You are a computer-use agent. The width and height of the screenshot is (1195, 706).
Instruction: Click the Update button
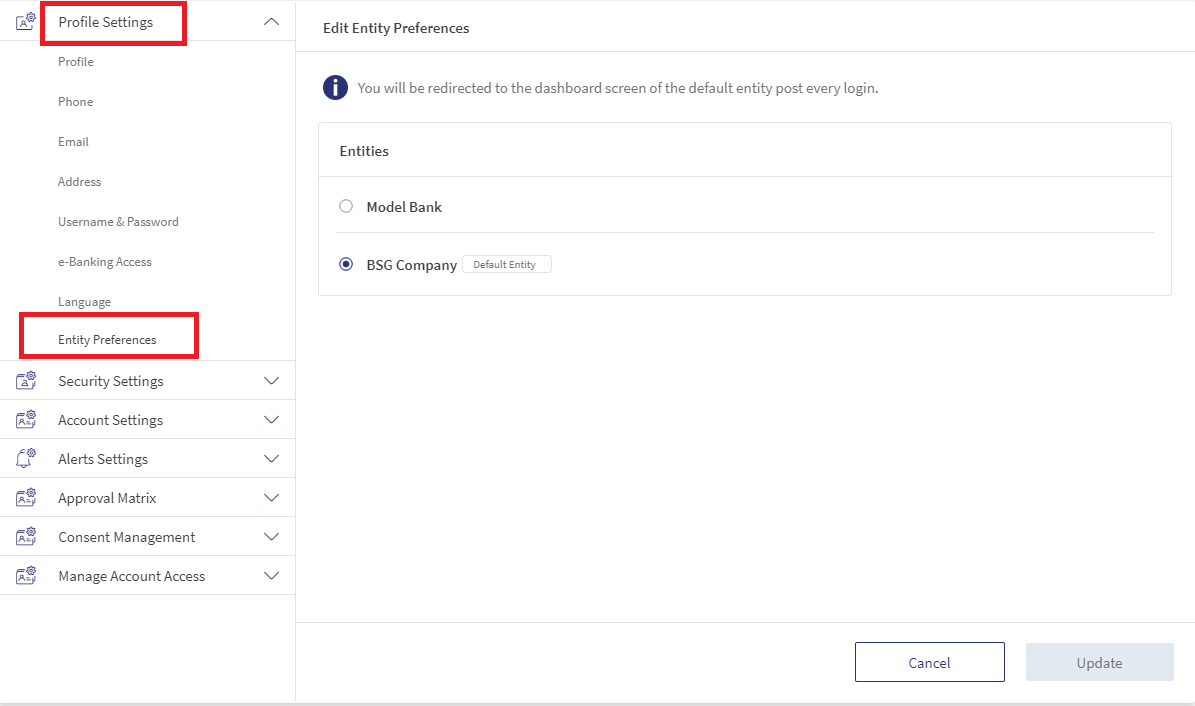(1100, 662)
